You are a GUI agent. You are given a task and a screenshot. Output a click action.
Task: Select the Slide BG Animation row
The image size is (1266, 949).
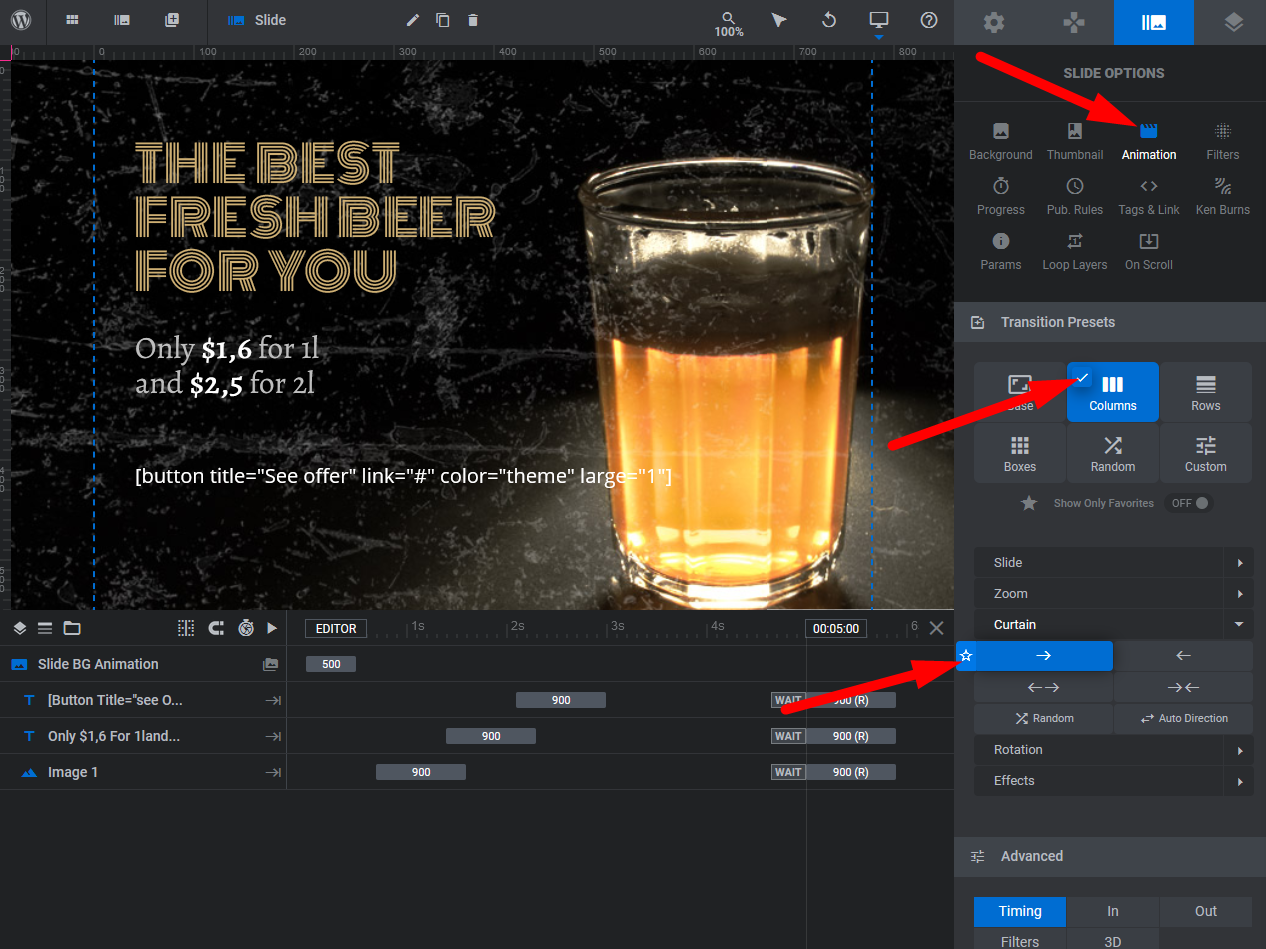(143, 664)
